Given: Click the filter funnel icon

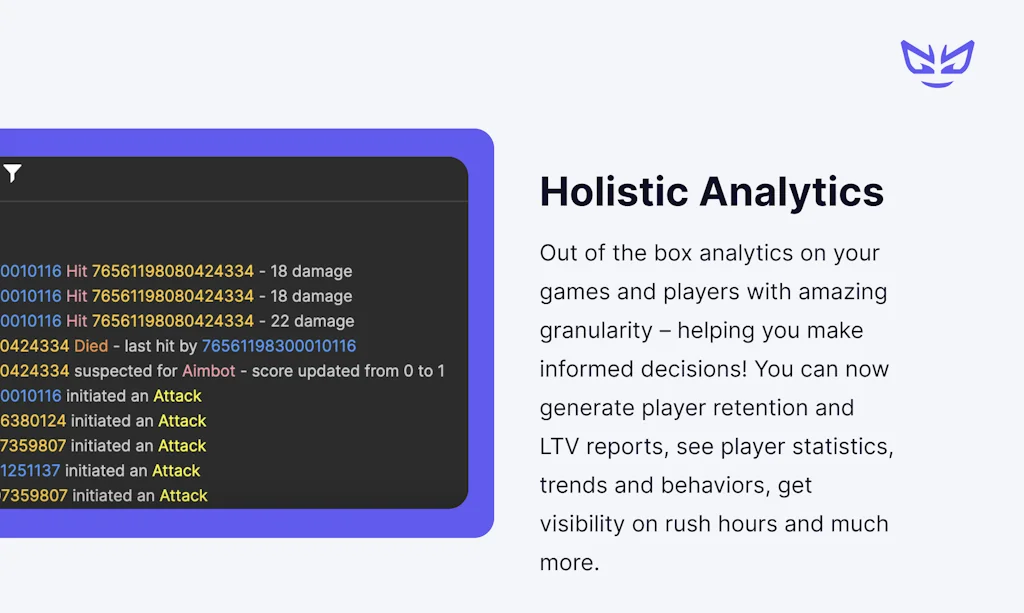Looking at the screenshot, I should click(11, 174).
